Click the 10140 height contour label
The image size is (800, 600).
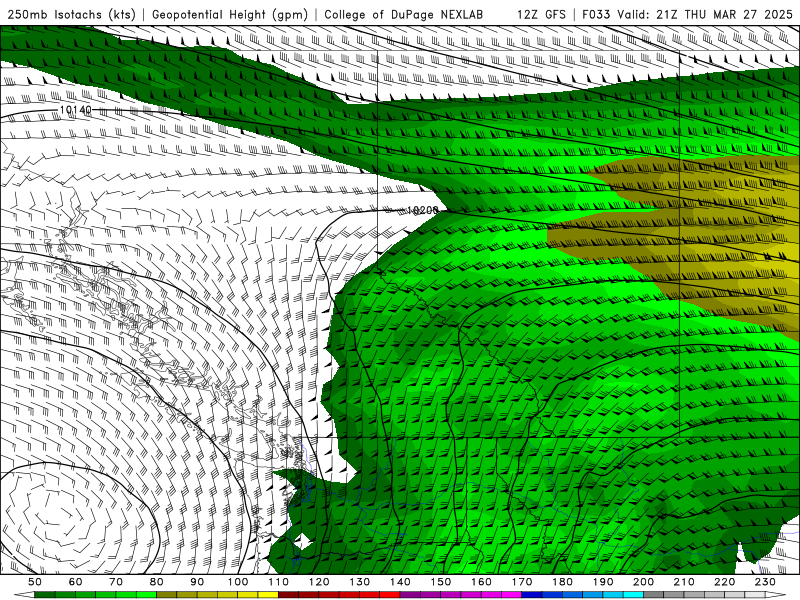pos(75,110)
